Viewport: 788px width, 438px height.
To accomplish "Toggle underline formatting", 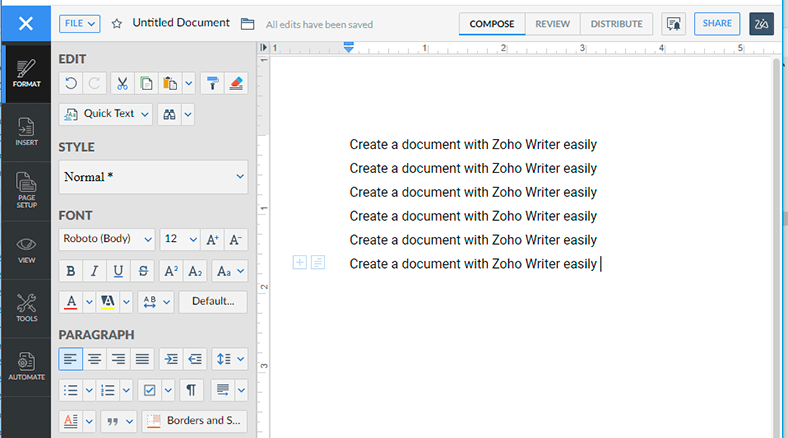I will click(118, 271).
